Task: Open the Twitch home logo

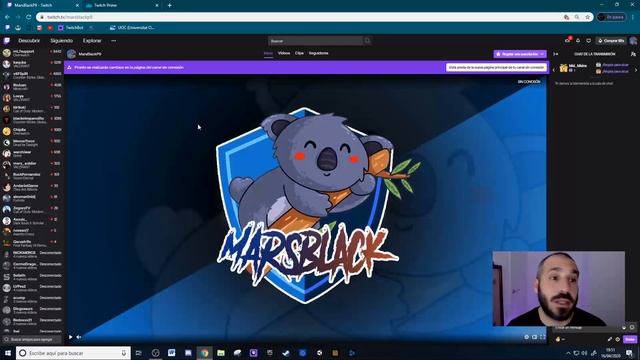Action: (7, 41)
